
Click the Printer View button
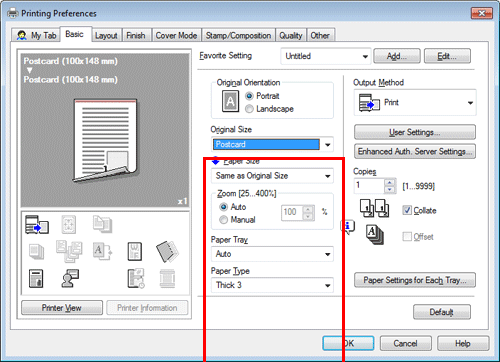pos(62,308)
